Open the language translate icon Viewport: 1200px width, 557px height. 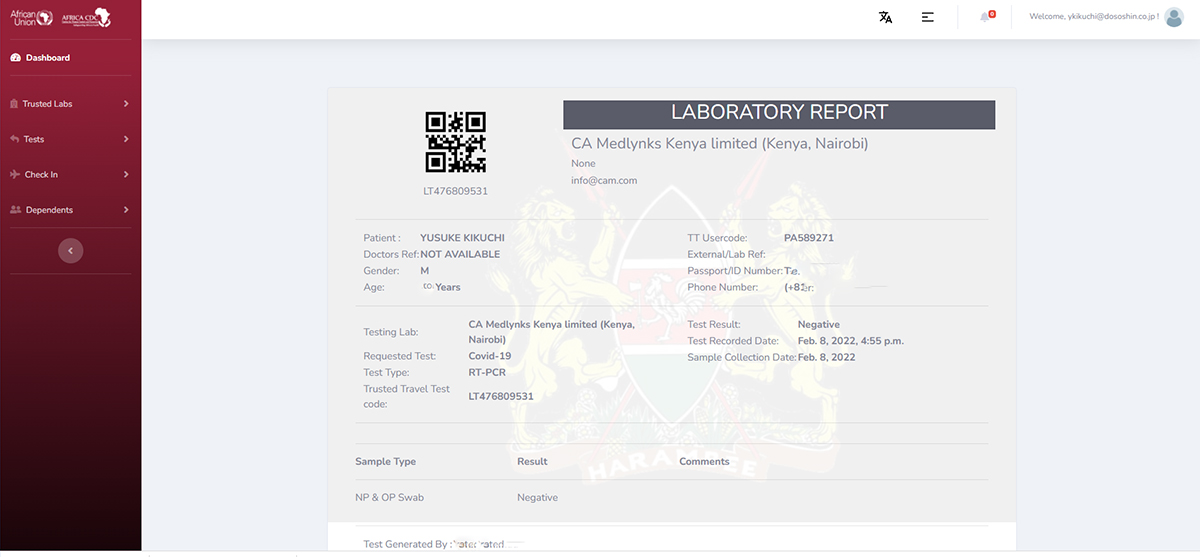[x=885, y=17]
